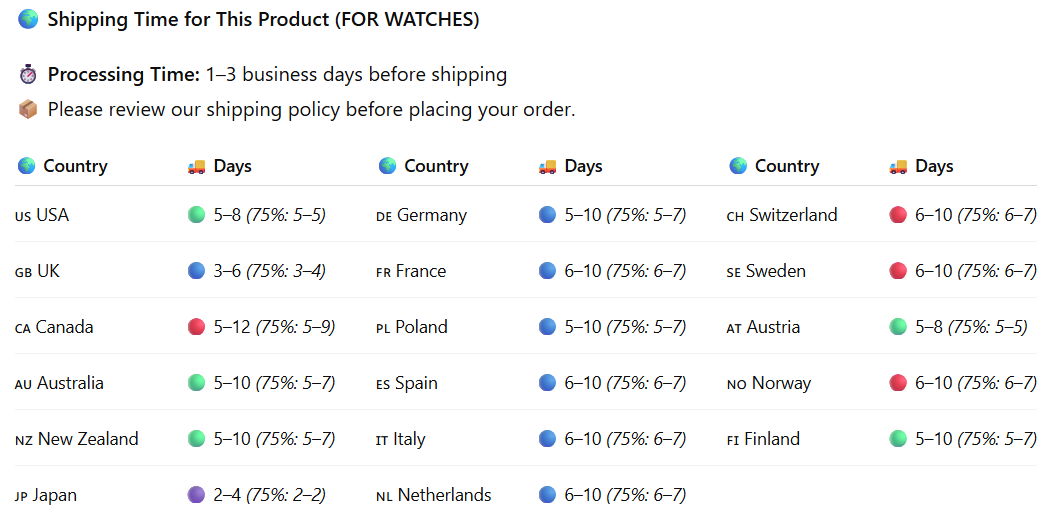Click the green dot in the Austria row
This screenshot has height=525, width=1061.
click(898, 326)
